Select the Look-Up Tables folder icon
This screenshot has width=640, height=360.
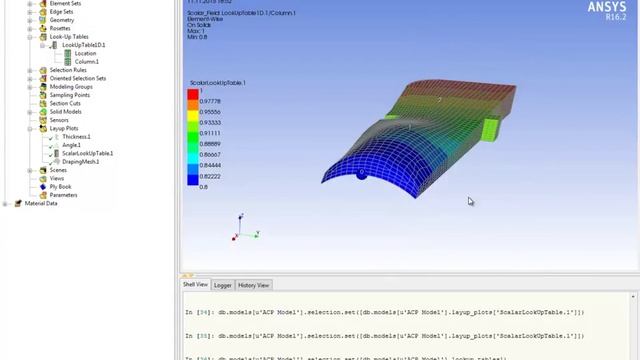(x=43, y=37)
